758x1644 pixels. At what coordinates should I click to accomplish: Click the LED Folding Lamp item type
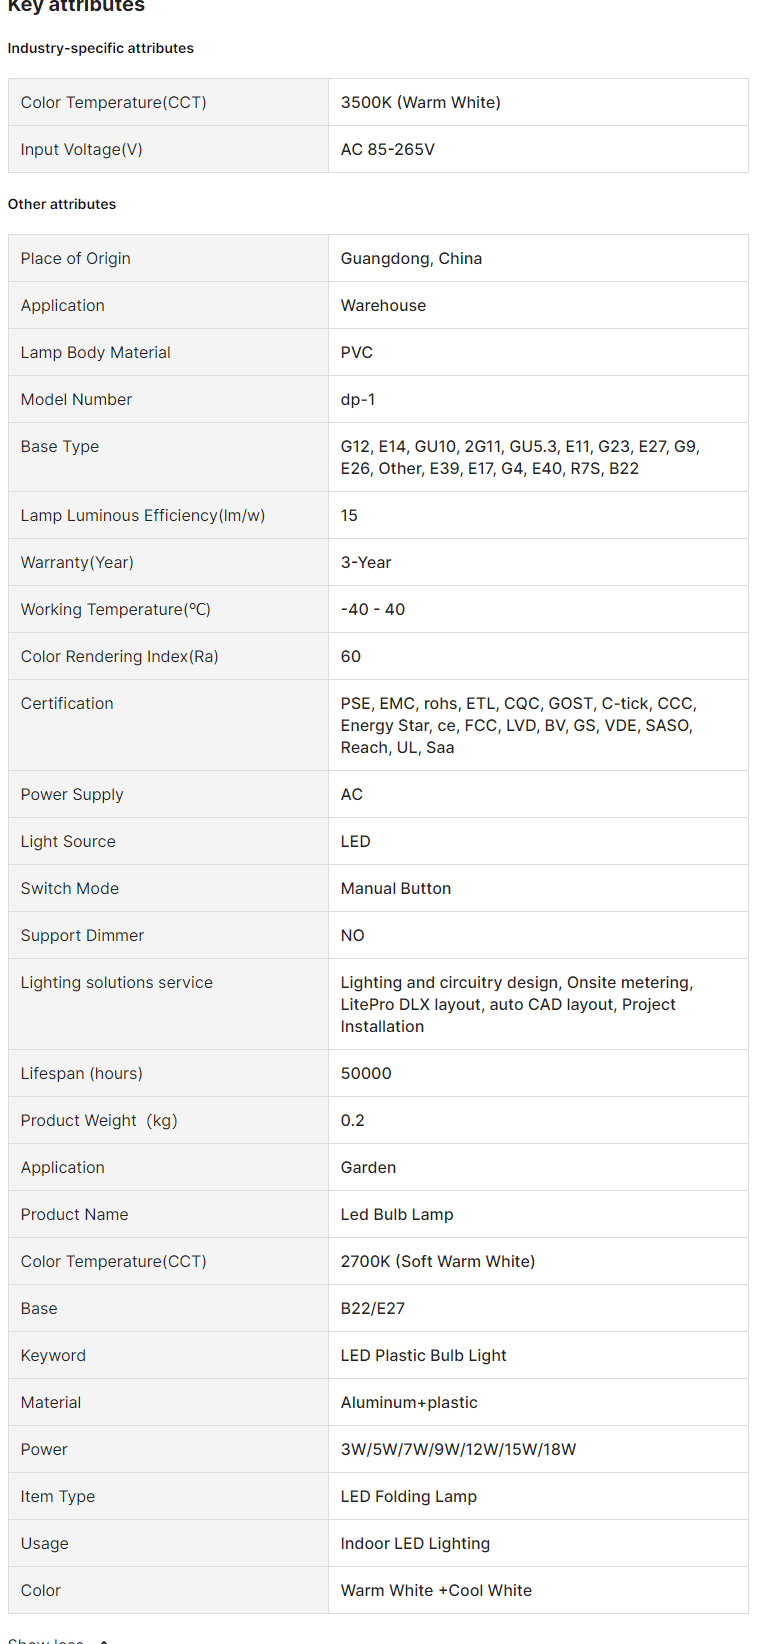click(409, 1496)
